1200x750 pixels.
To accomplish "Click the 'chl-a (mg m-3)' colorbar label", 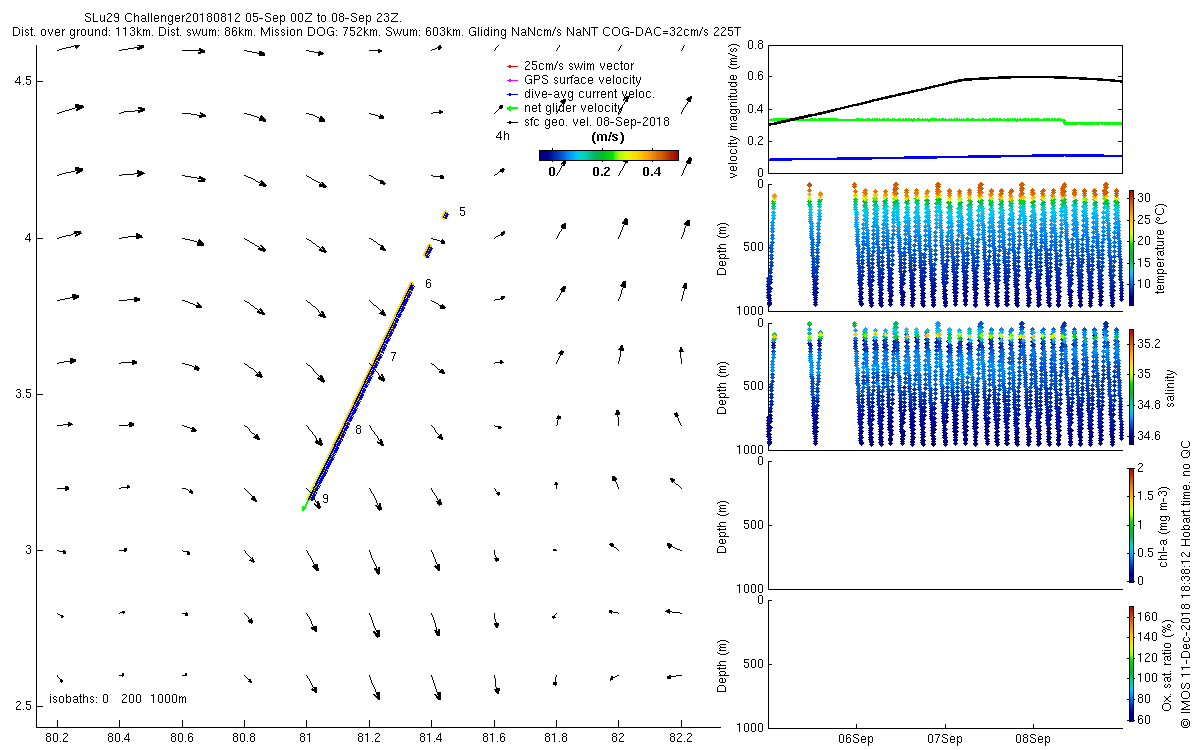I will tap(1163, 525).
